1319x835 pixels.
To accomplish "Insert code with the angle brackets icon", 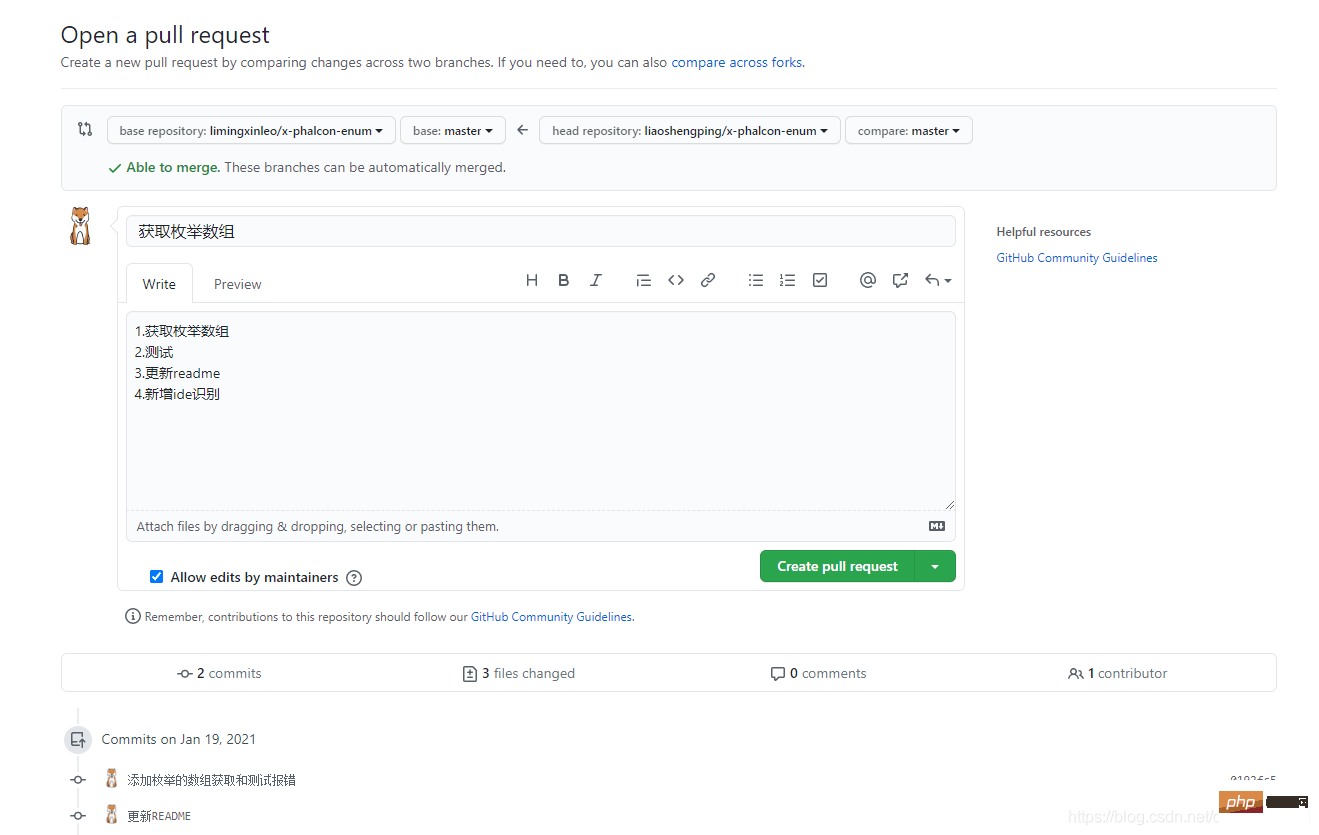I will (676, 281).
